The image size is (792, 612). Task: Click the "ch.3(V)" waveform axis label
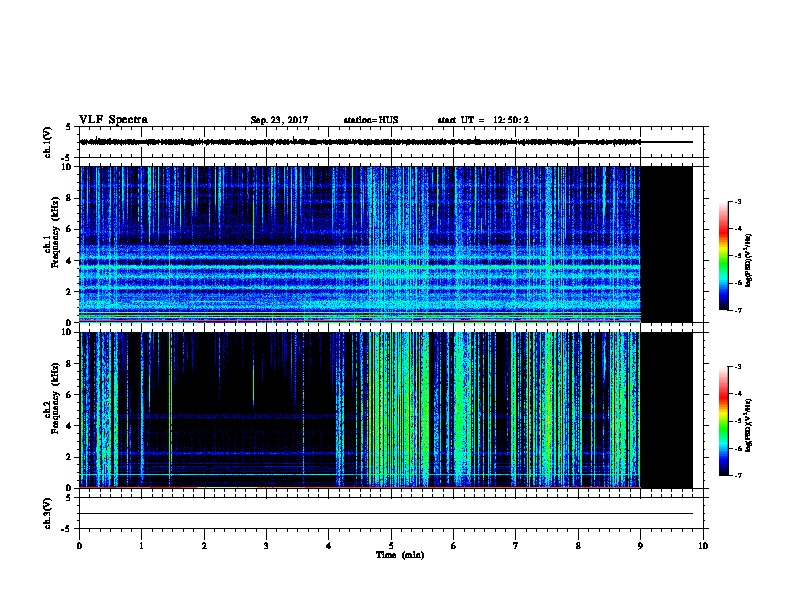pos(48,514)
